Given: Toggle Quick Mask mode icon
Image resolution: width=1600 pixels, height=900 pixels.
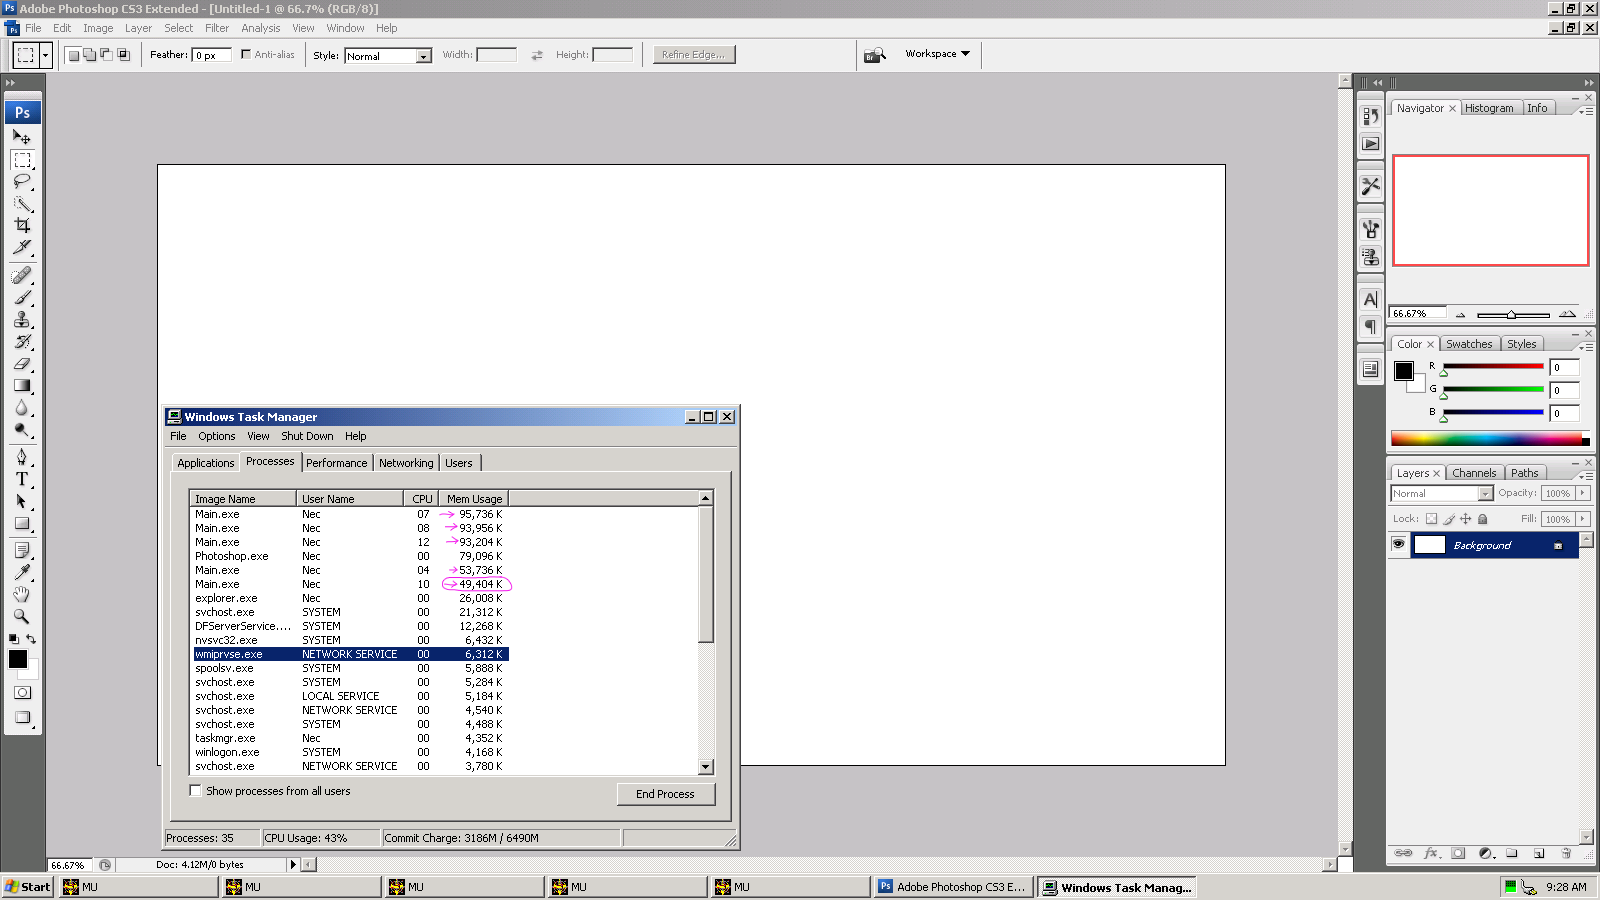Looking at the screenshot, I should click(22, 692).
